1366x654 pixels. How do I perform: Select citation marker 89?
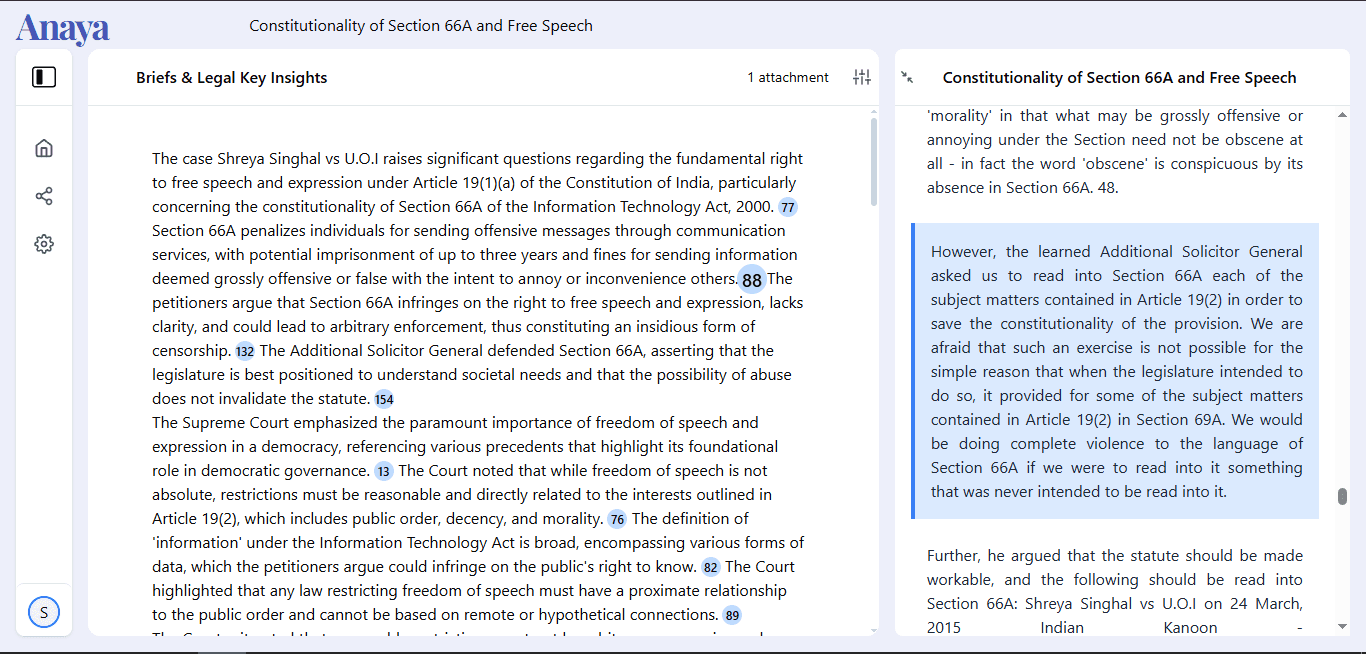coord(732,615)
